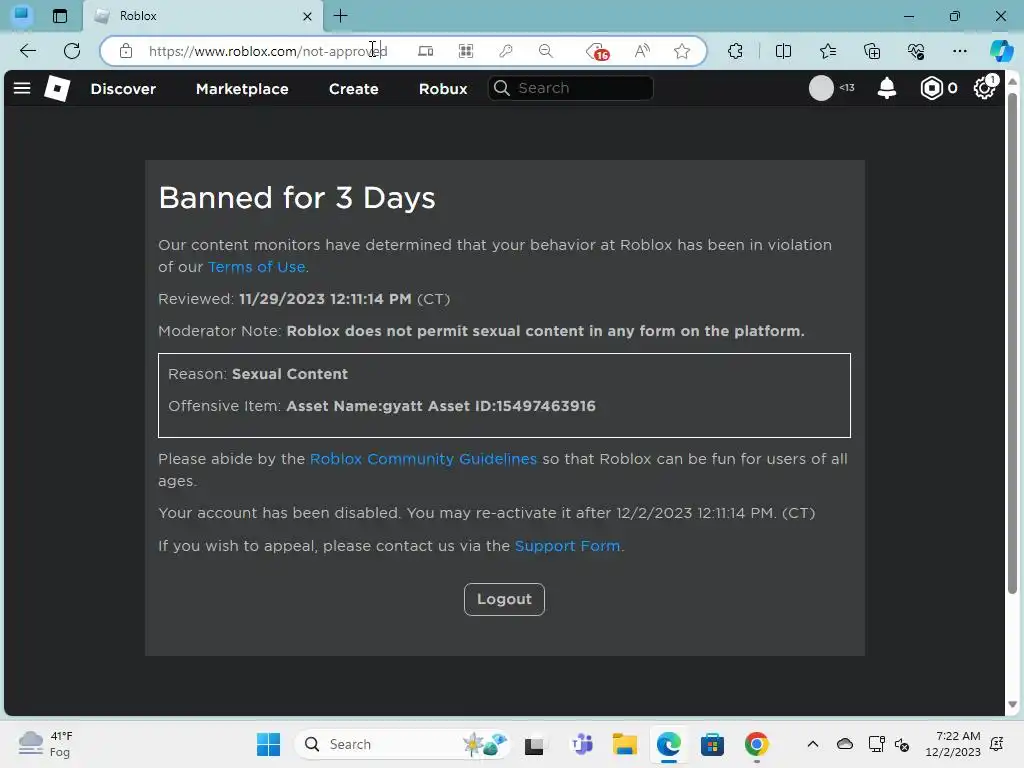Open the Edge profile icon
The width and height of the screenshot is (1024, 768).
(22, 15)
